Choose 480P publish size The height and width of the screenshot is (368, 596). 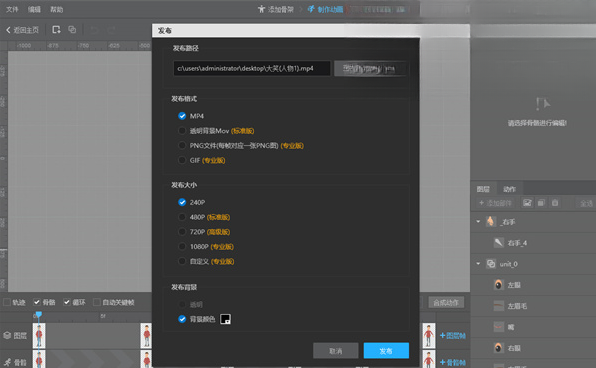(x=182, y=217)
